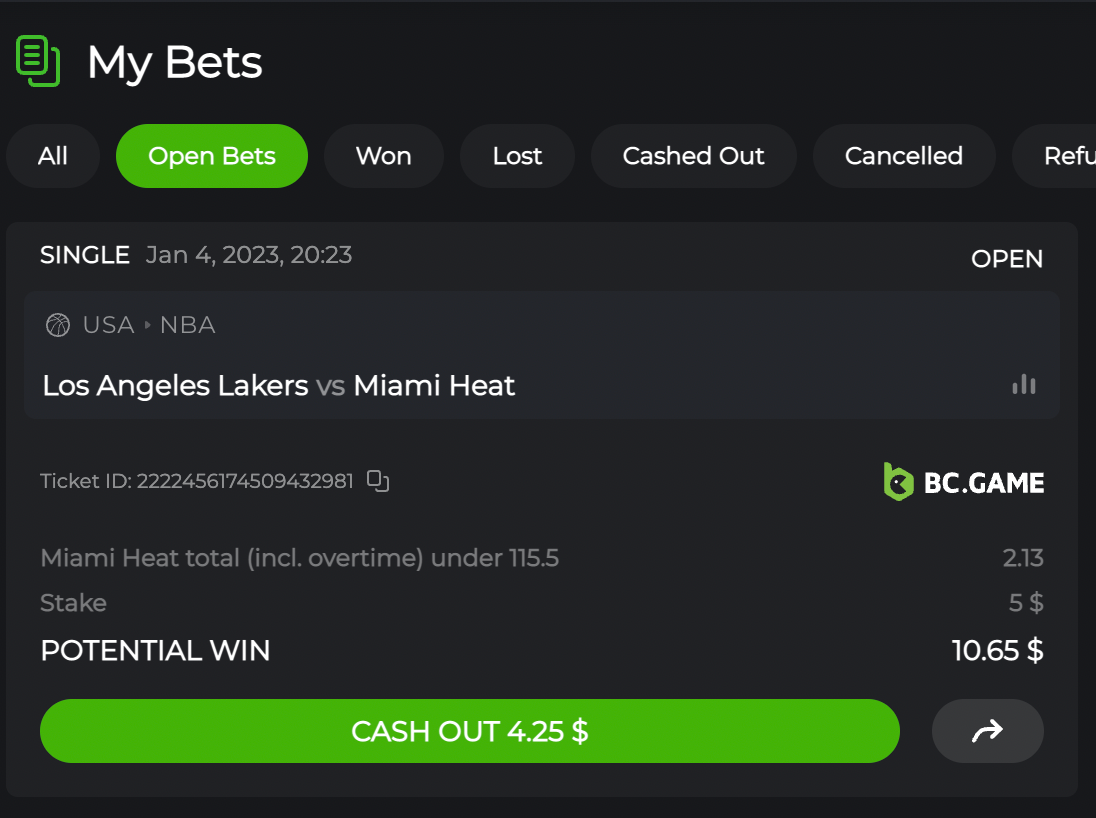The image size is (1096, 818).
Task: Click the My Bets heading
Action: coord(175,63)
